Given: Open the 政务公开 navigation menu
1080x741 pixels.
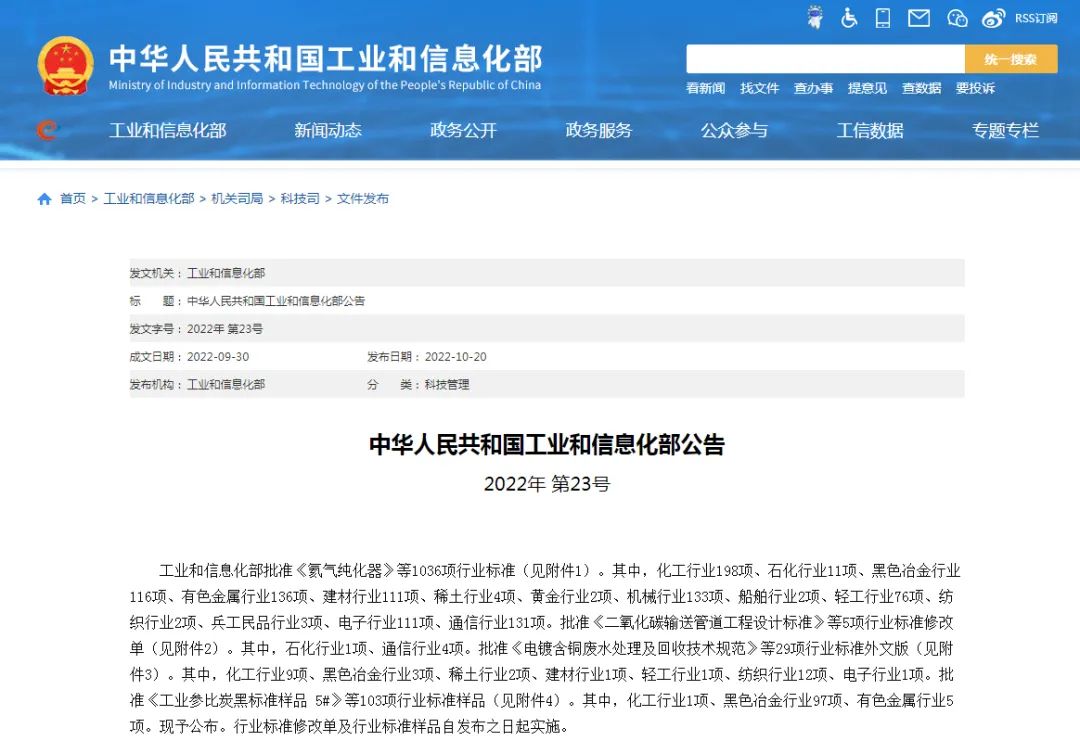Looking at the screenshot, I should click(x=464, y=130).
